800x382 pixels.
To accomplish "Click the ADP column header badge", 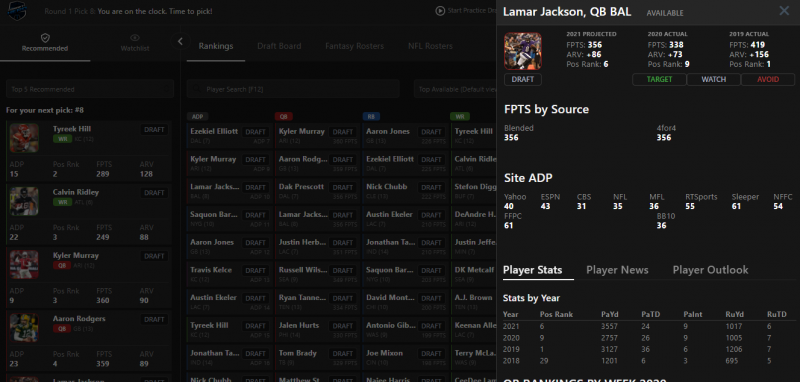I will (x=197, y=116).
